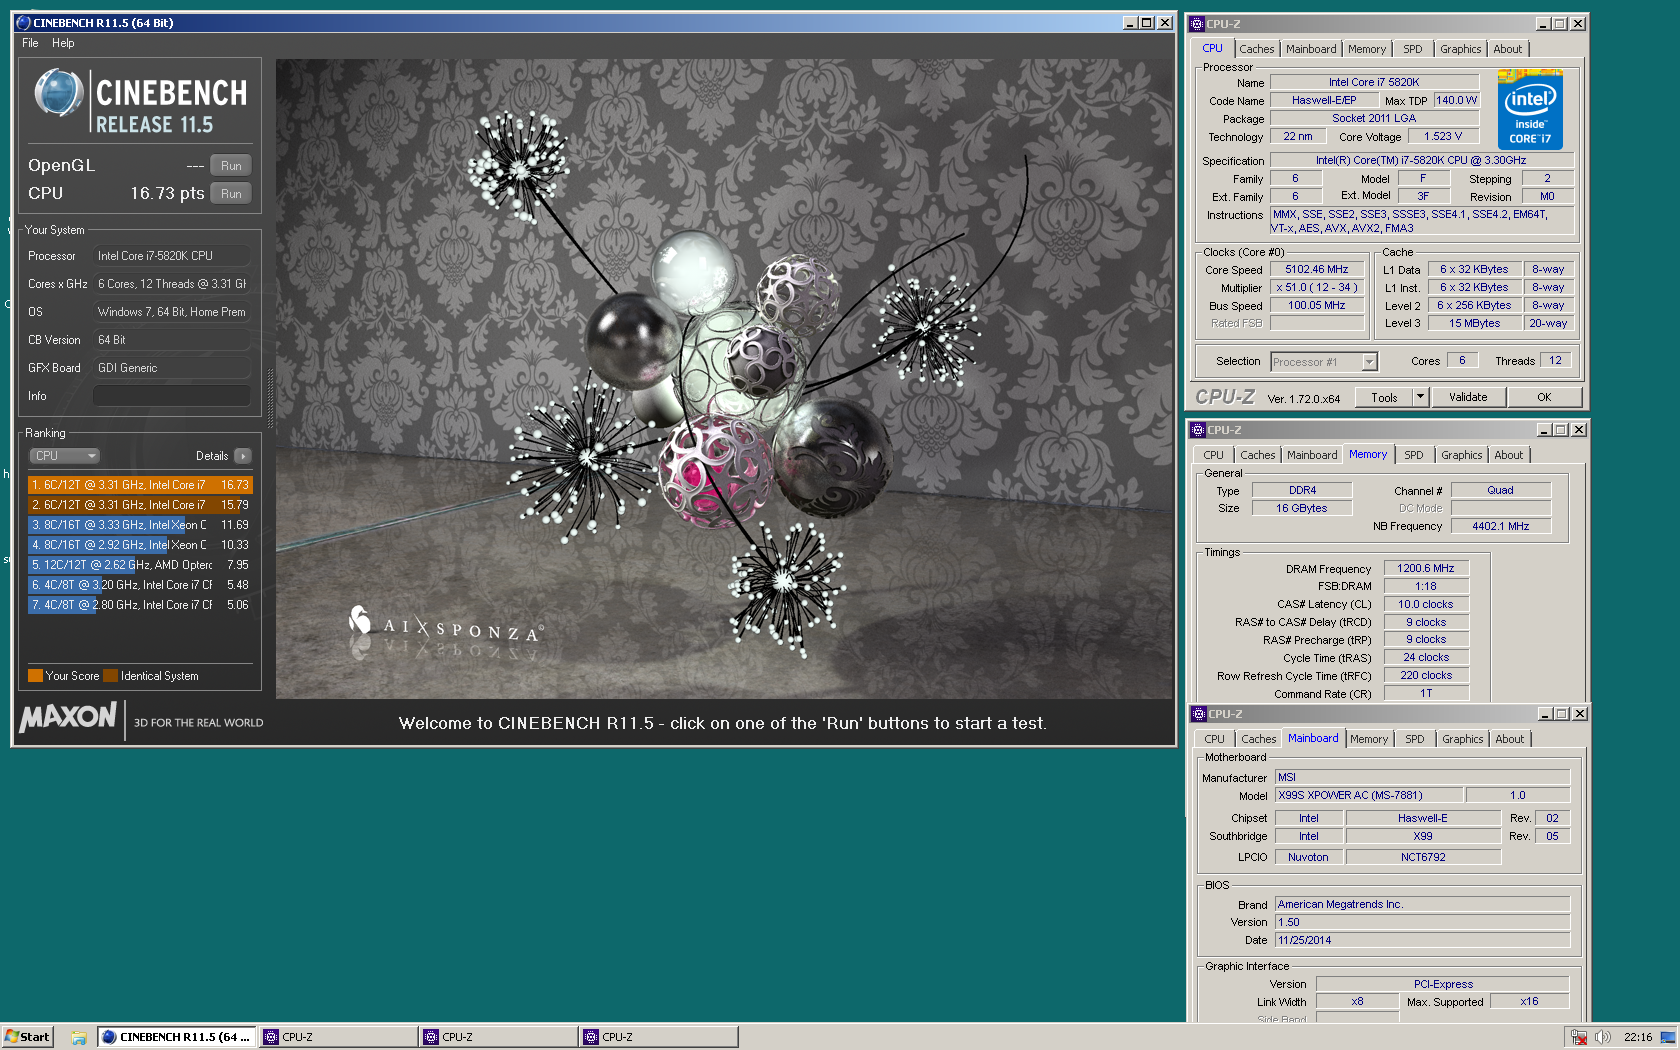Switch to SPD tab in top CPU-Z

click(x=1412, y=49)
